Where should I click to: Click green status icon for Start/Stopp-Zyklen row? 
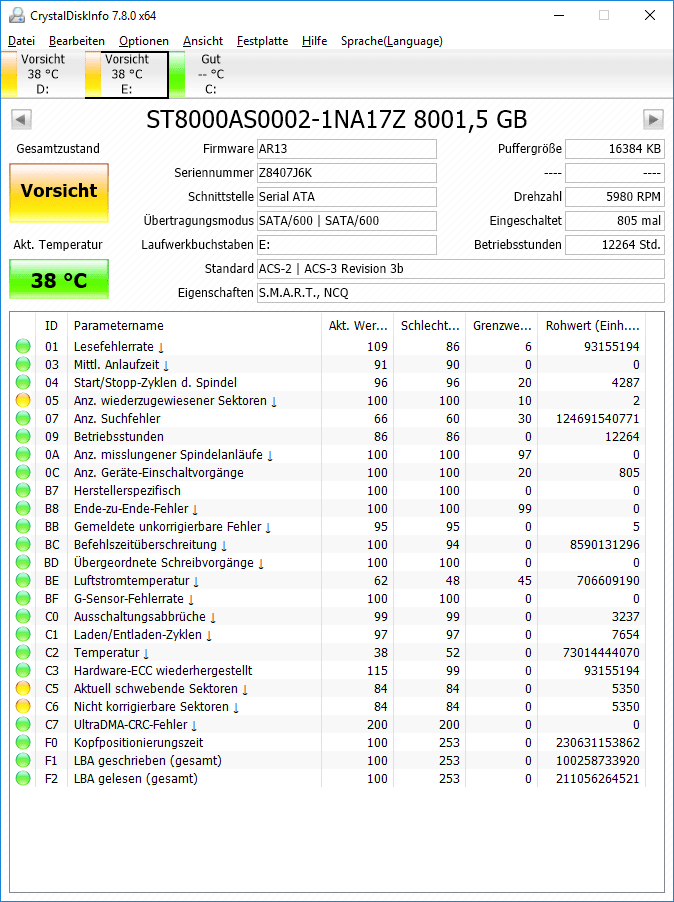click(x=23, y=383)
